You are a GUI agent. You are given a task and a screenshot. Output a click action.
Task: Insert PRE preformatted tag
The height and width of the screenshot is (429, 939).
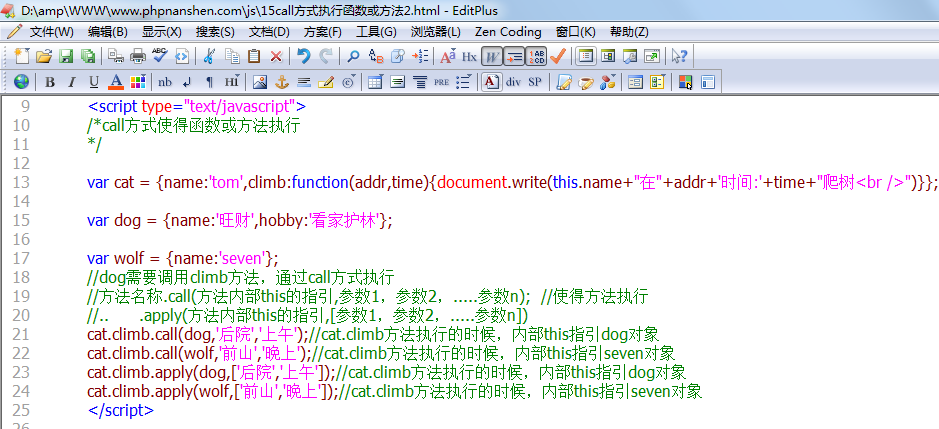click(x=441, y=82)
